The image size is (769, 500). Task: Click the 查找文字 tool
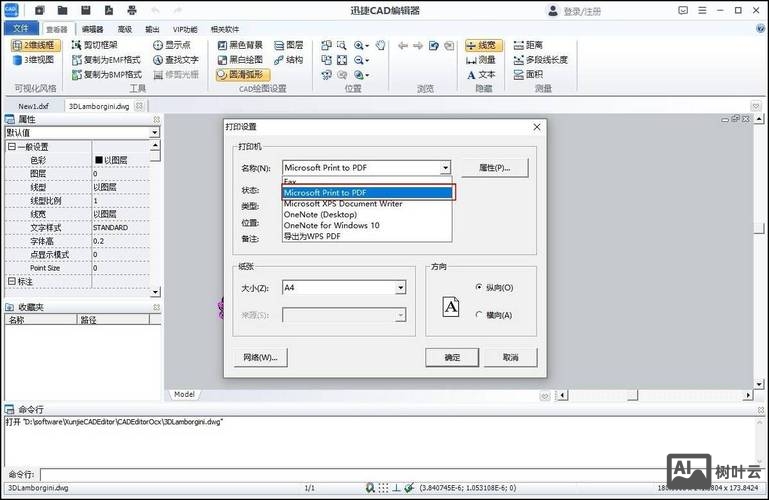[x=176, y=60]
